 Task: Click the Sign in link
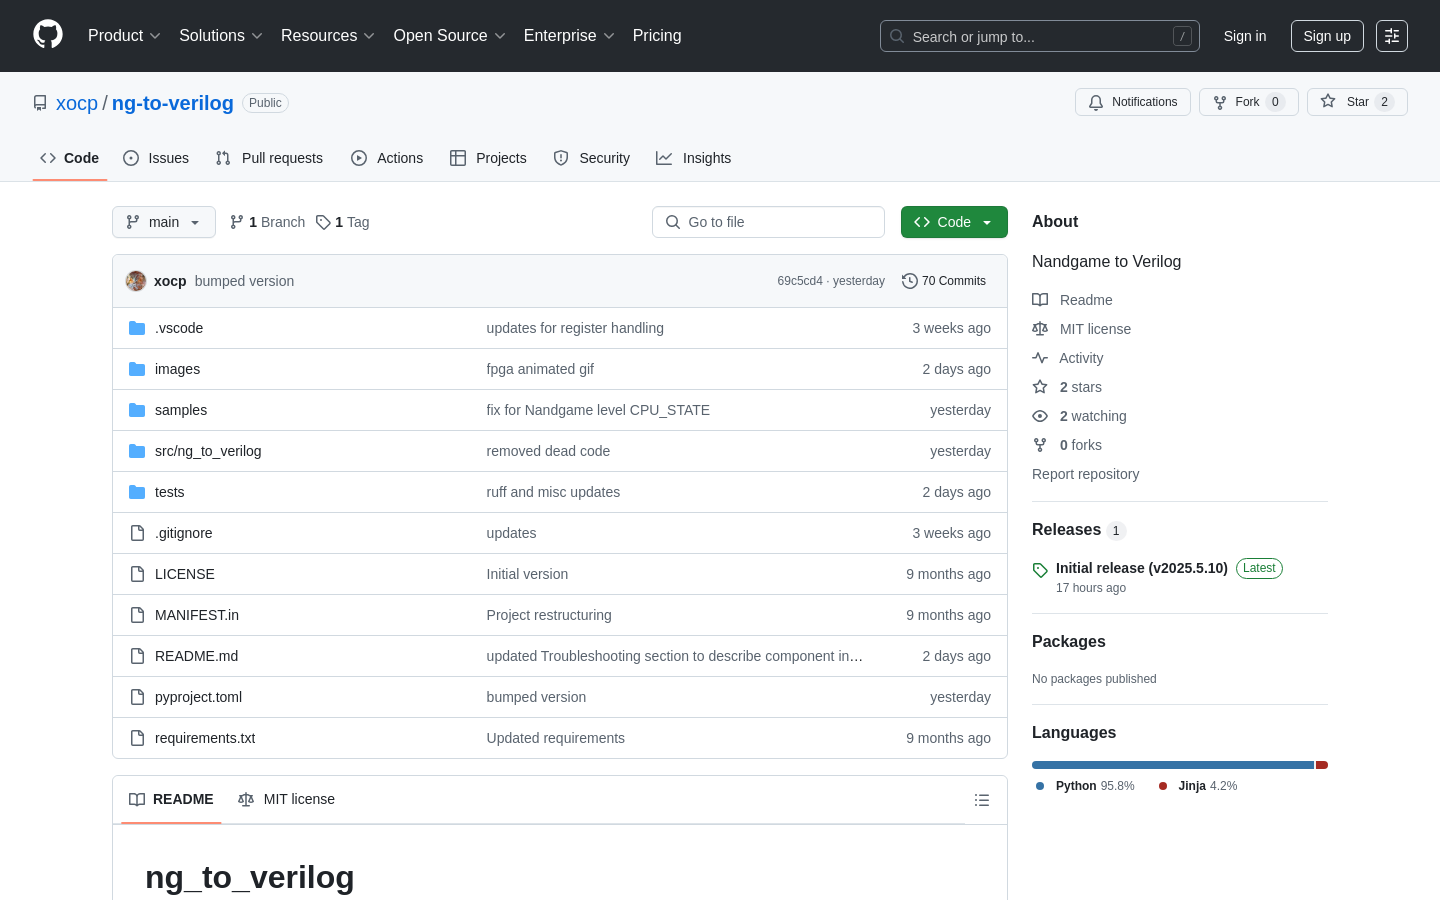[x=1245, y=36]
